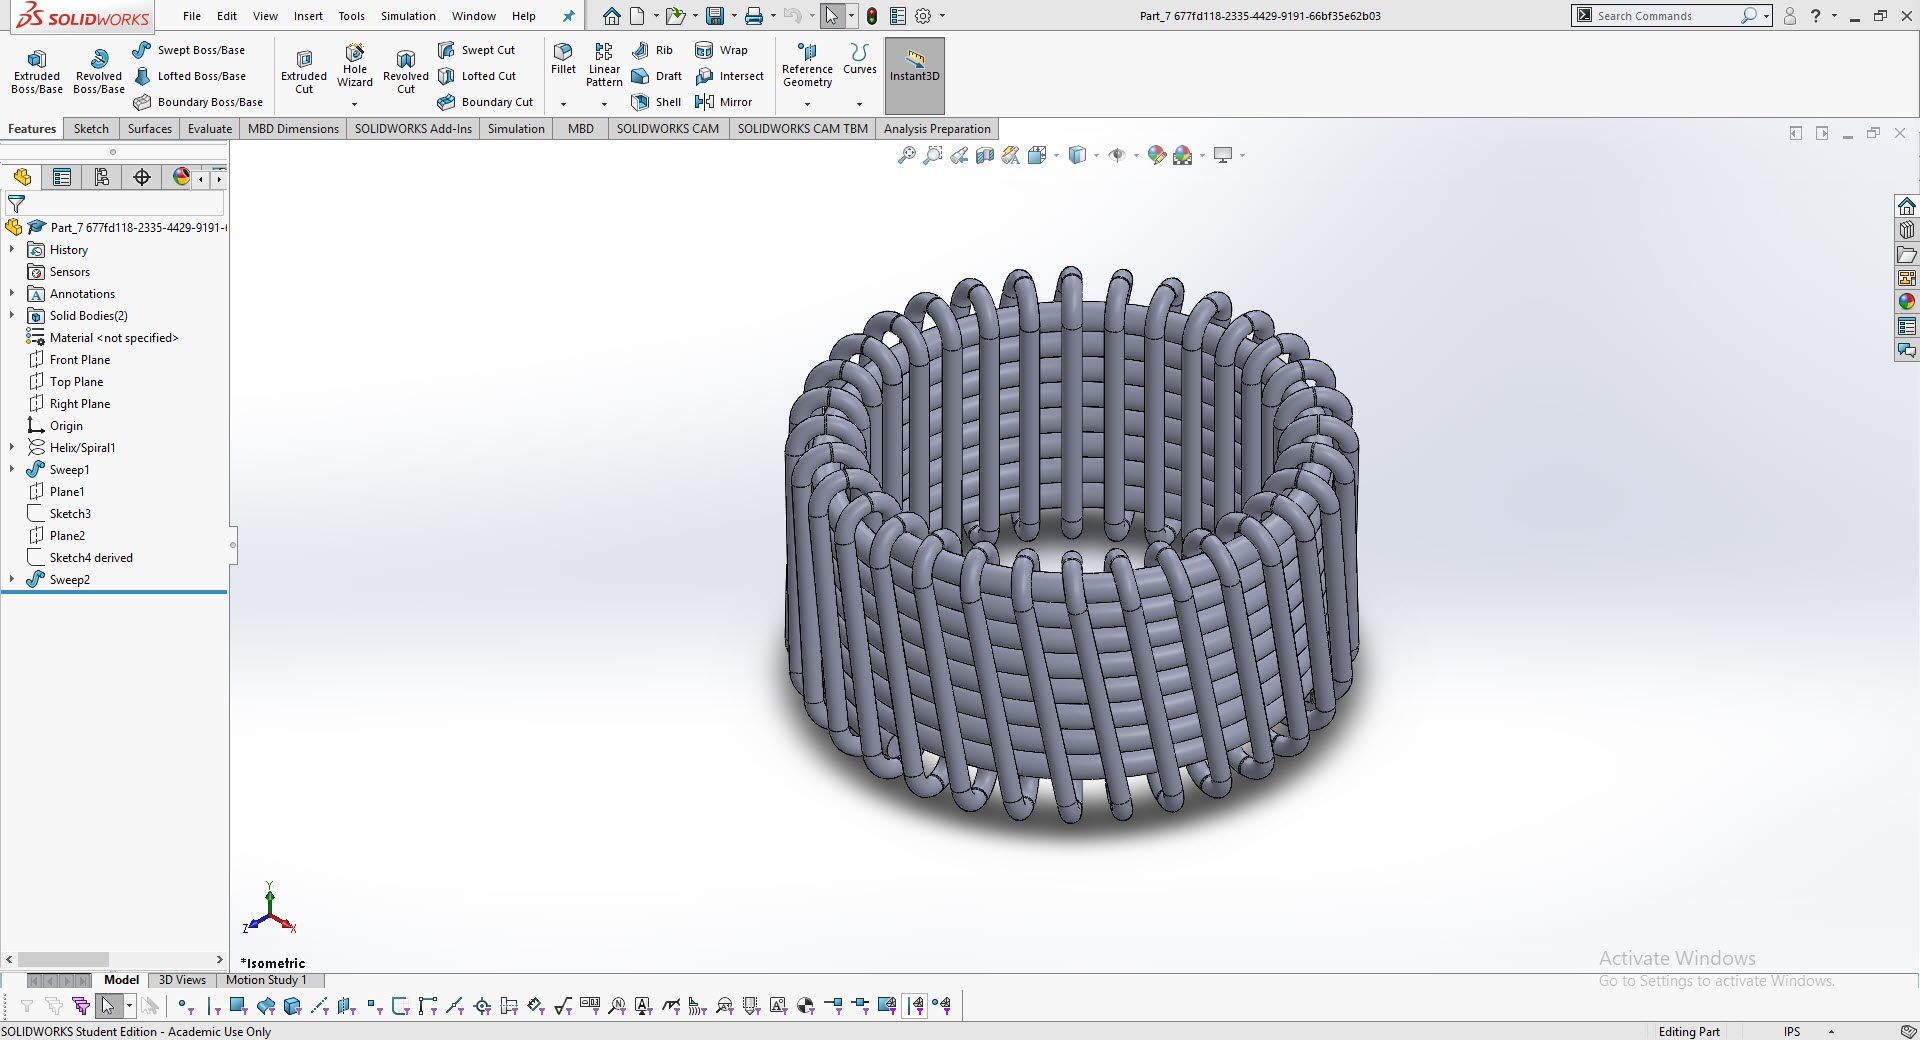The height and width of the screenshot is (1040, 1920).
Task: Expand the Sweep2 feature node
Action: pyautogui.click(x=12, y=580)
